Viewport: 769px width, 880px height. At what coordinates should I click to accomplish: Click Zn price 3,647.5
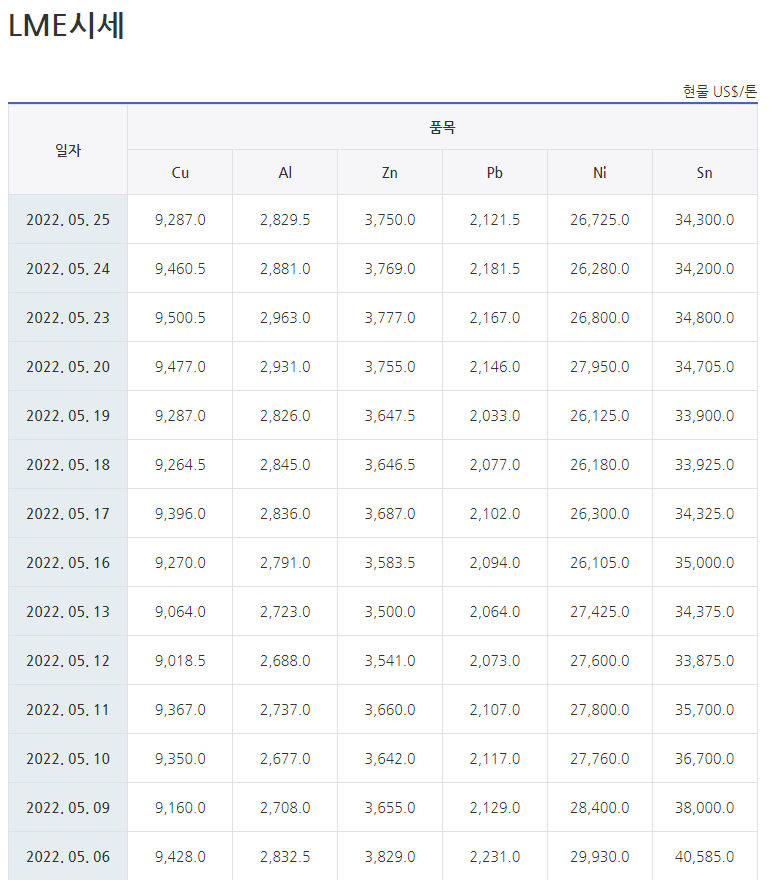point(390,415)
